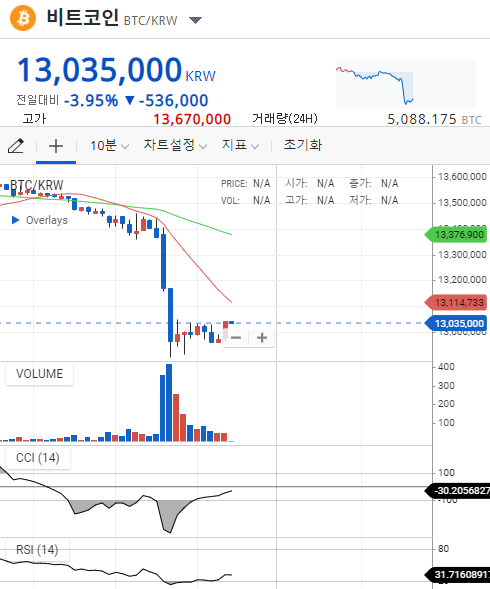Open the BTC/KRW market selector arrow

pyautogui.click(x=195, y=20)
